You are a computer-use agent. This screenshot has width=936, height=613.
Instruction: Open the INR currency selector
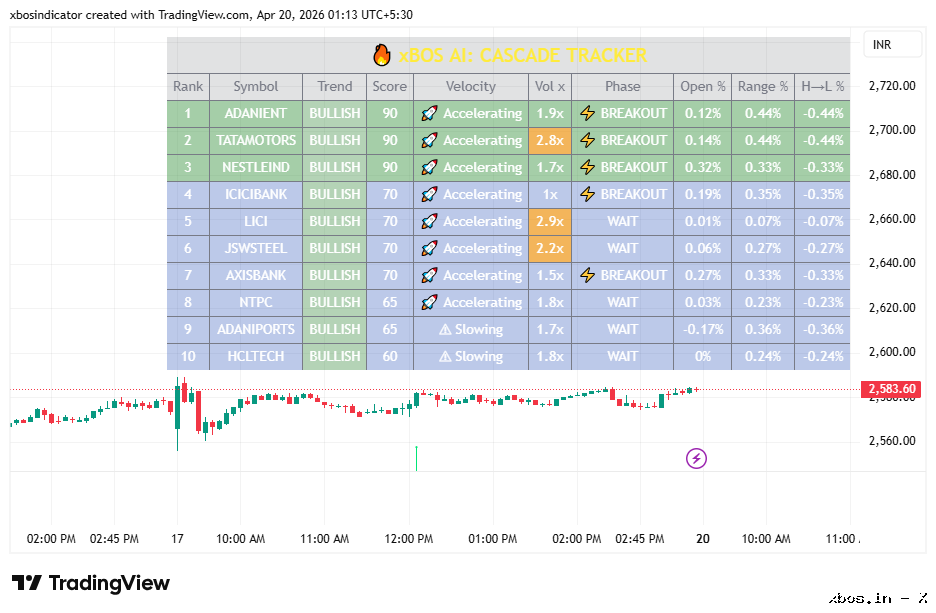click(x=892, y=45)
